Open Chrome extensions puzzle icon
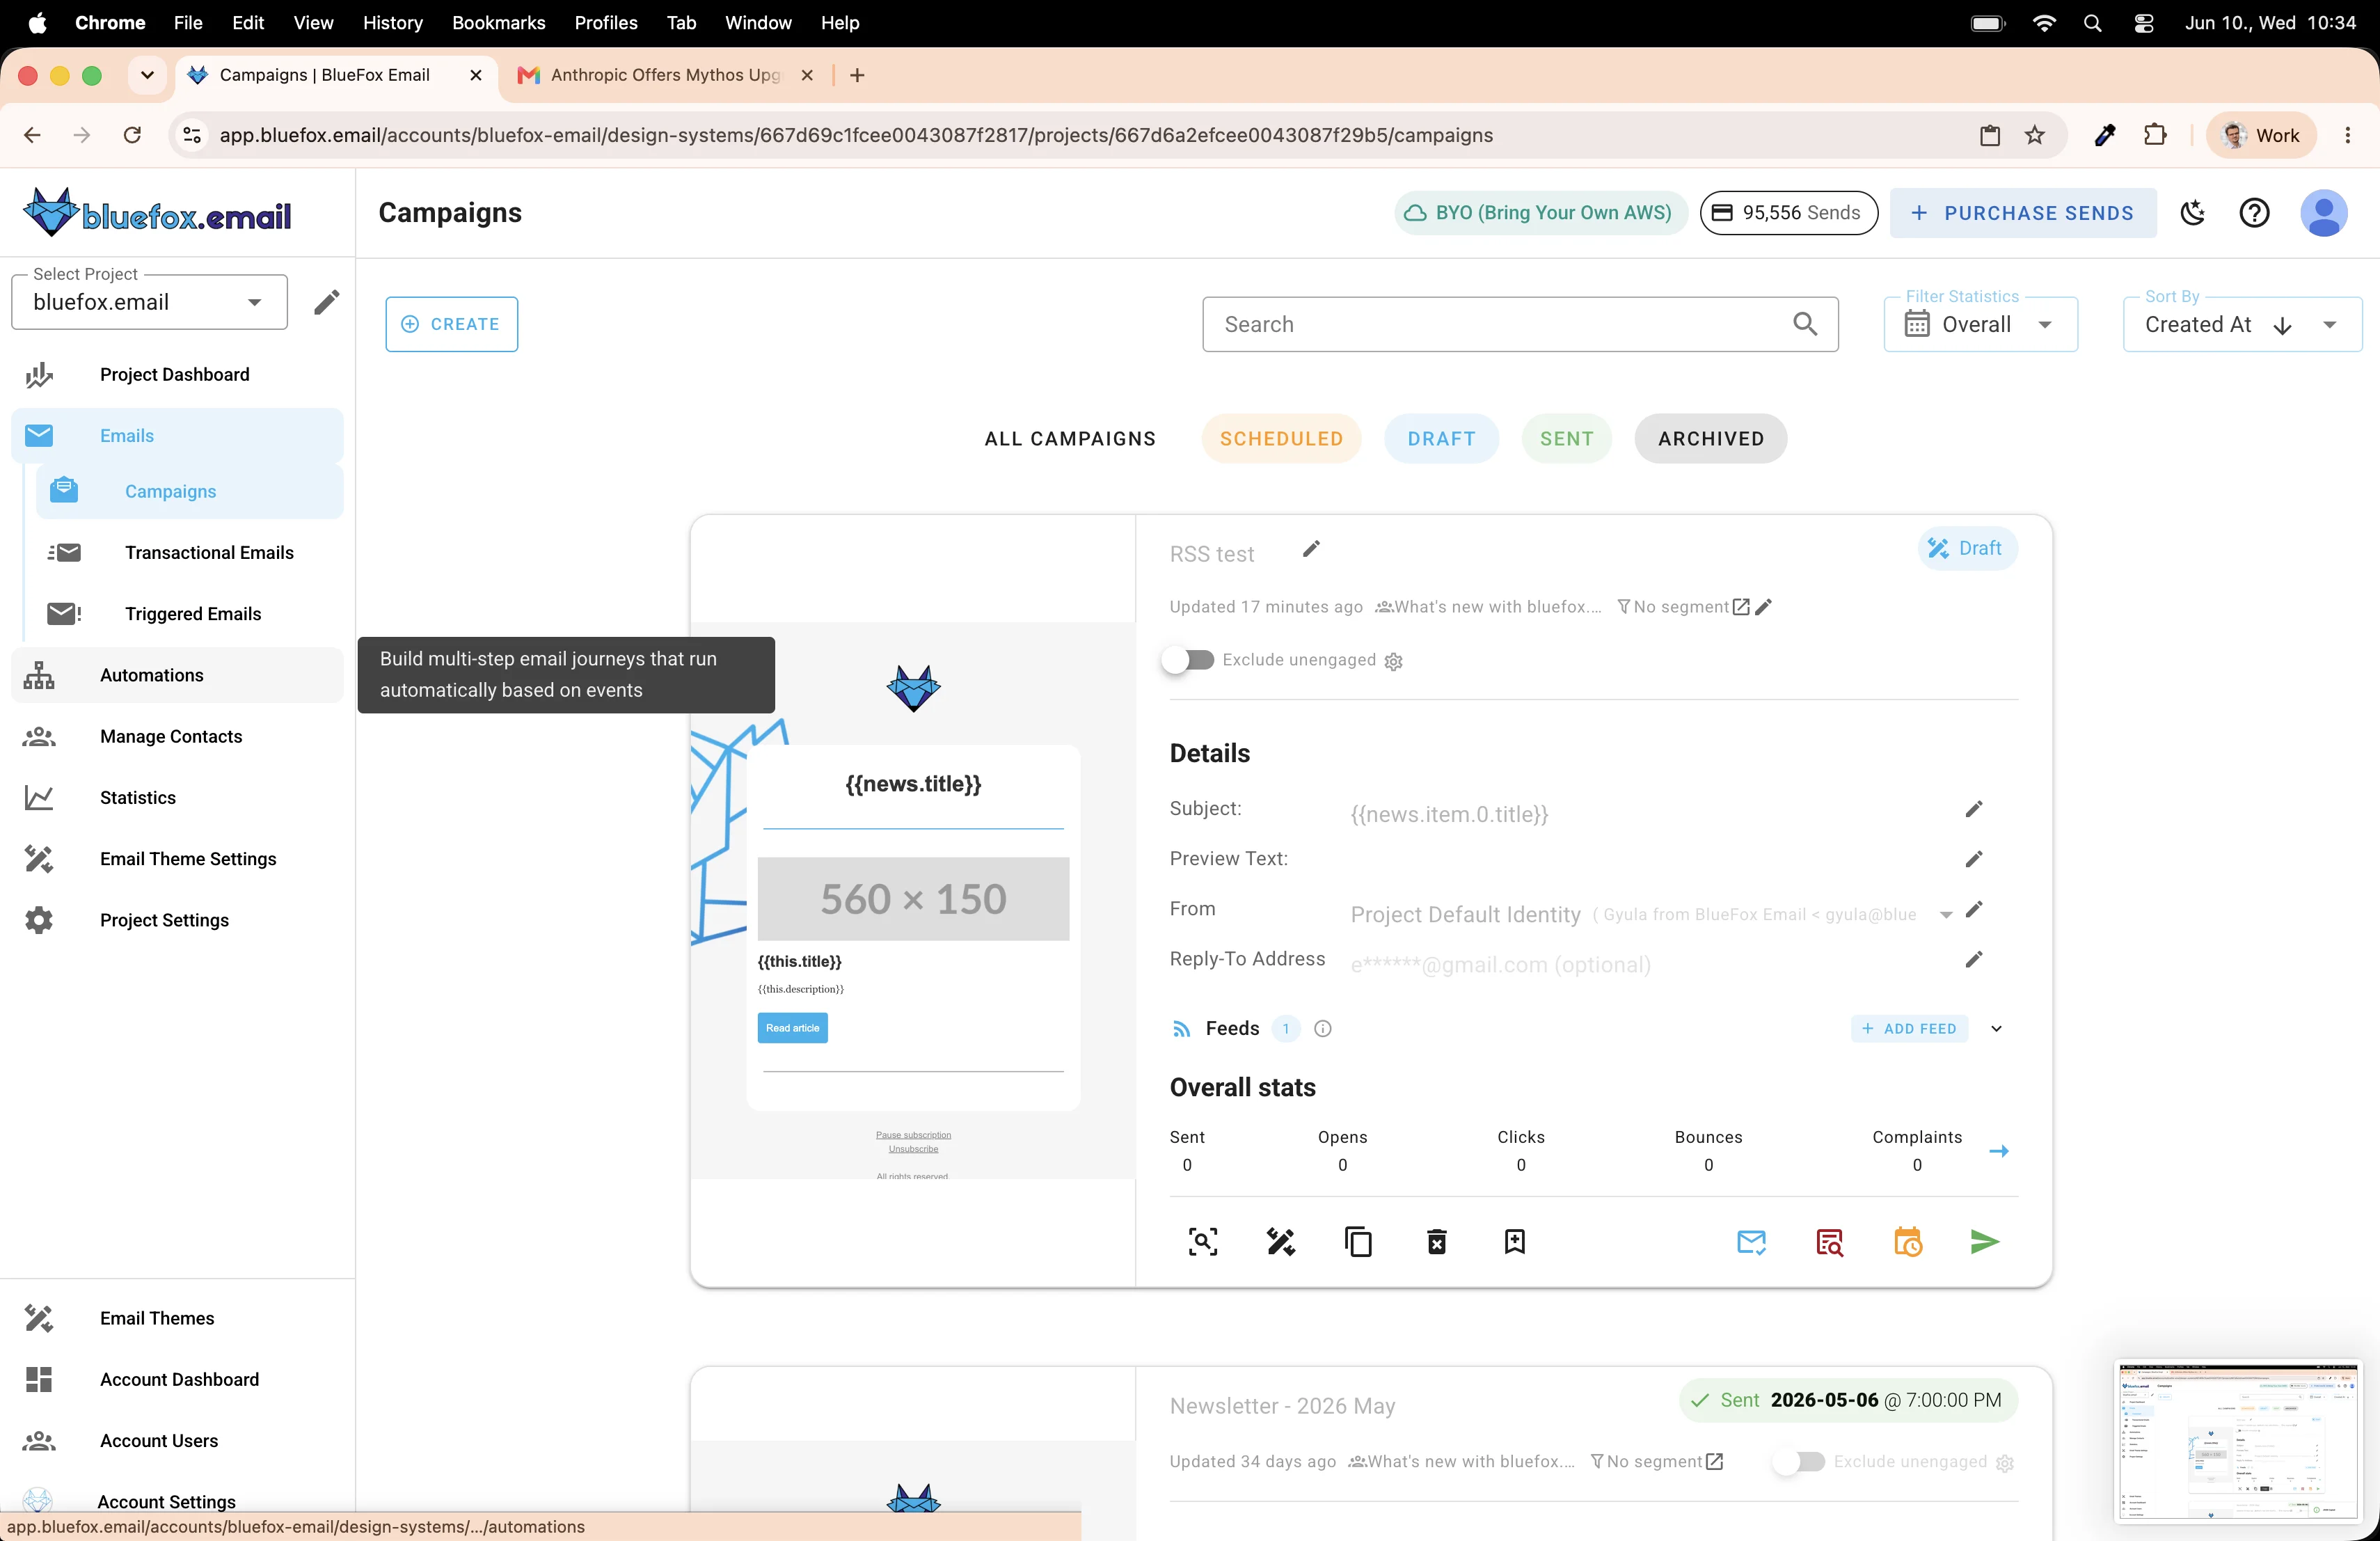 2155,135
